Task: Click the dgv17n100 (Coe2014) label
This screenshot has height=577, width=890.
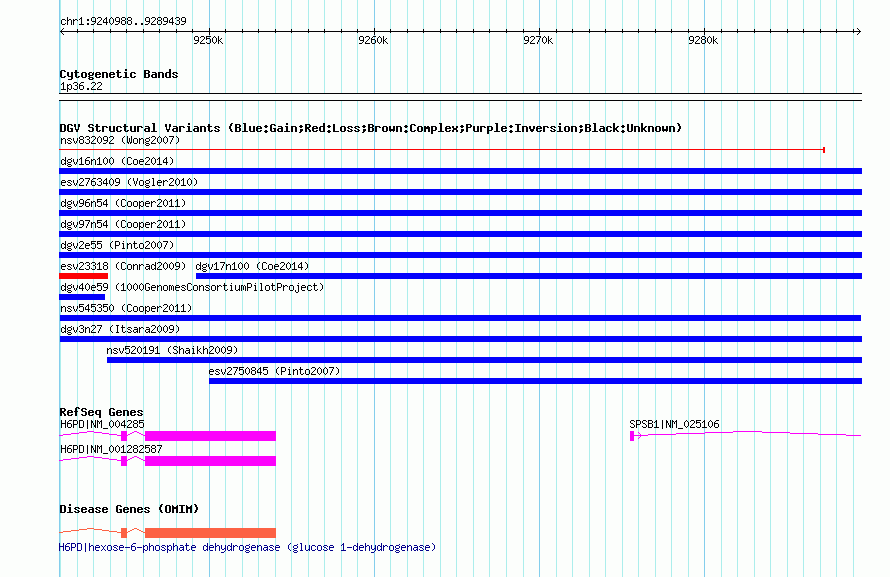Action: click(x=252, y=266)
